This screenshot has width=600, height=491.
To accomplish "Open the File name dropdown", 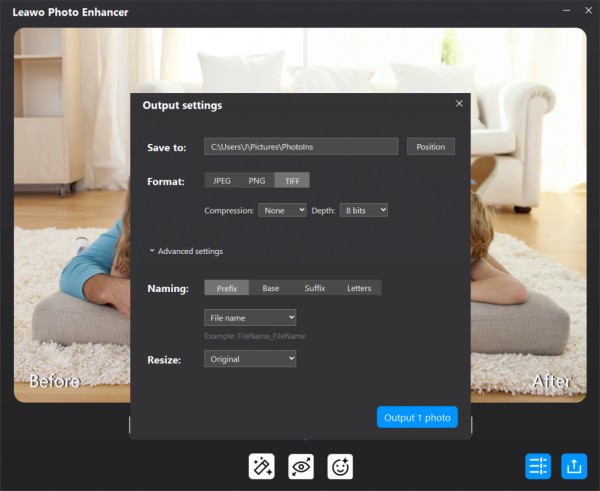I will pos(250,318).
